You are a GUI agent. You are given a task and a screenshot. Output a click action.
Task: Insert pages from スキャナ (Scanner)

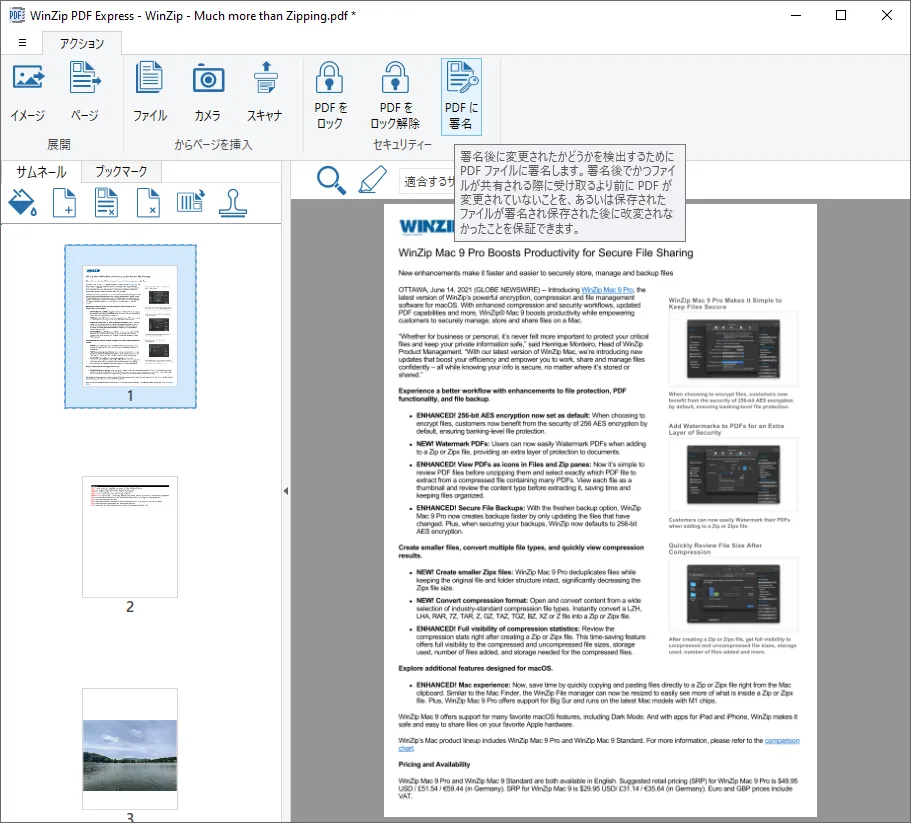click(x=265, y=92)
